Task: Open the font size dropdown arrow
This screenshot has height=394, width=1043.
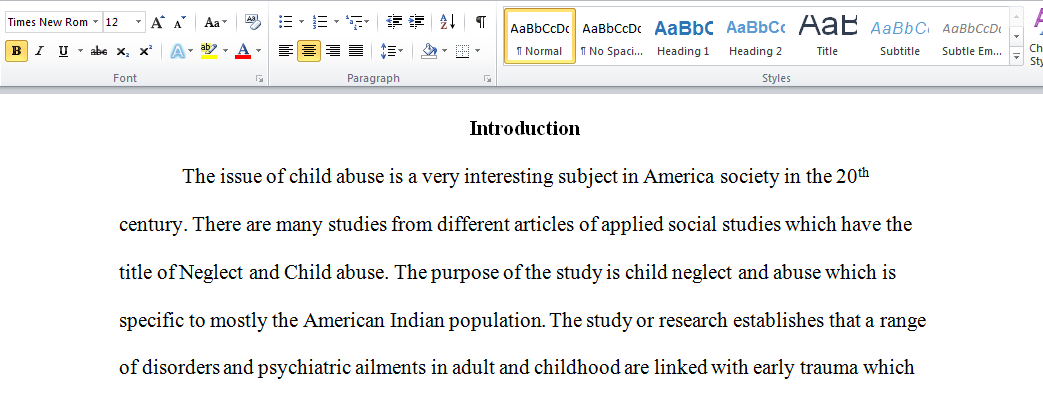Action: pyautogui.click(x=138, y=23)
